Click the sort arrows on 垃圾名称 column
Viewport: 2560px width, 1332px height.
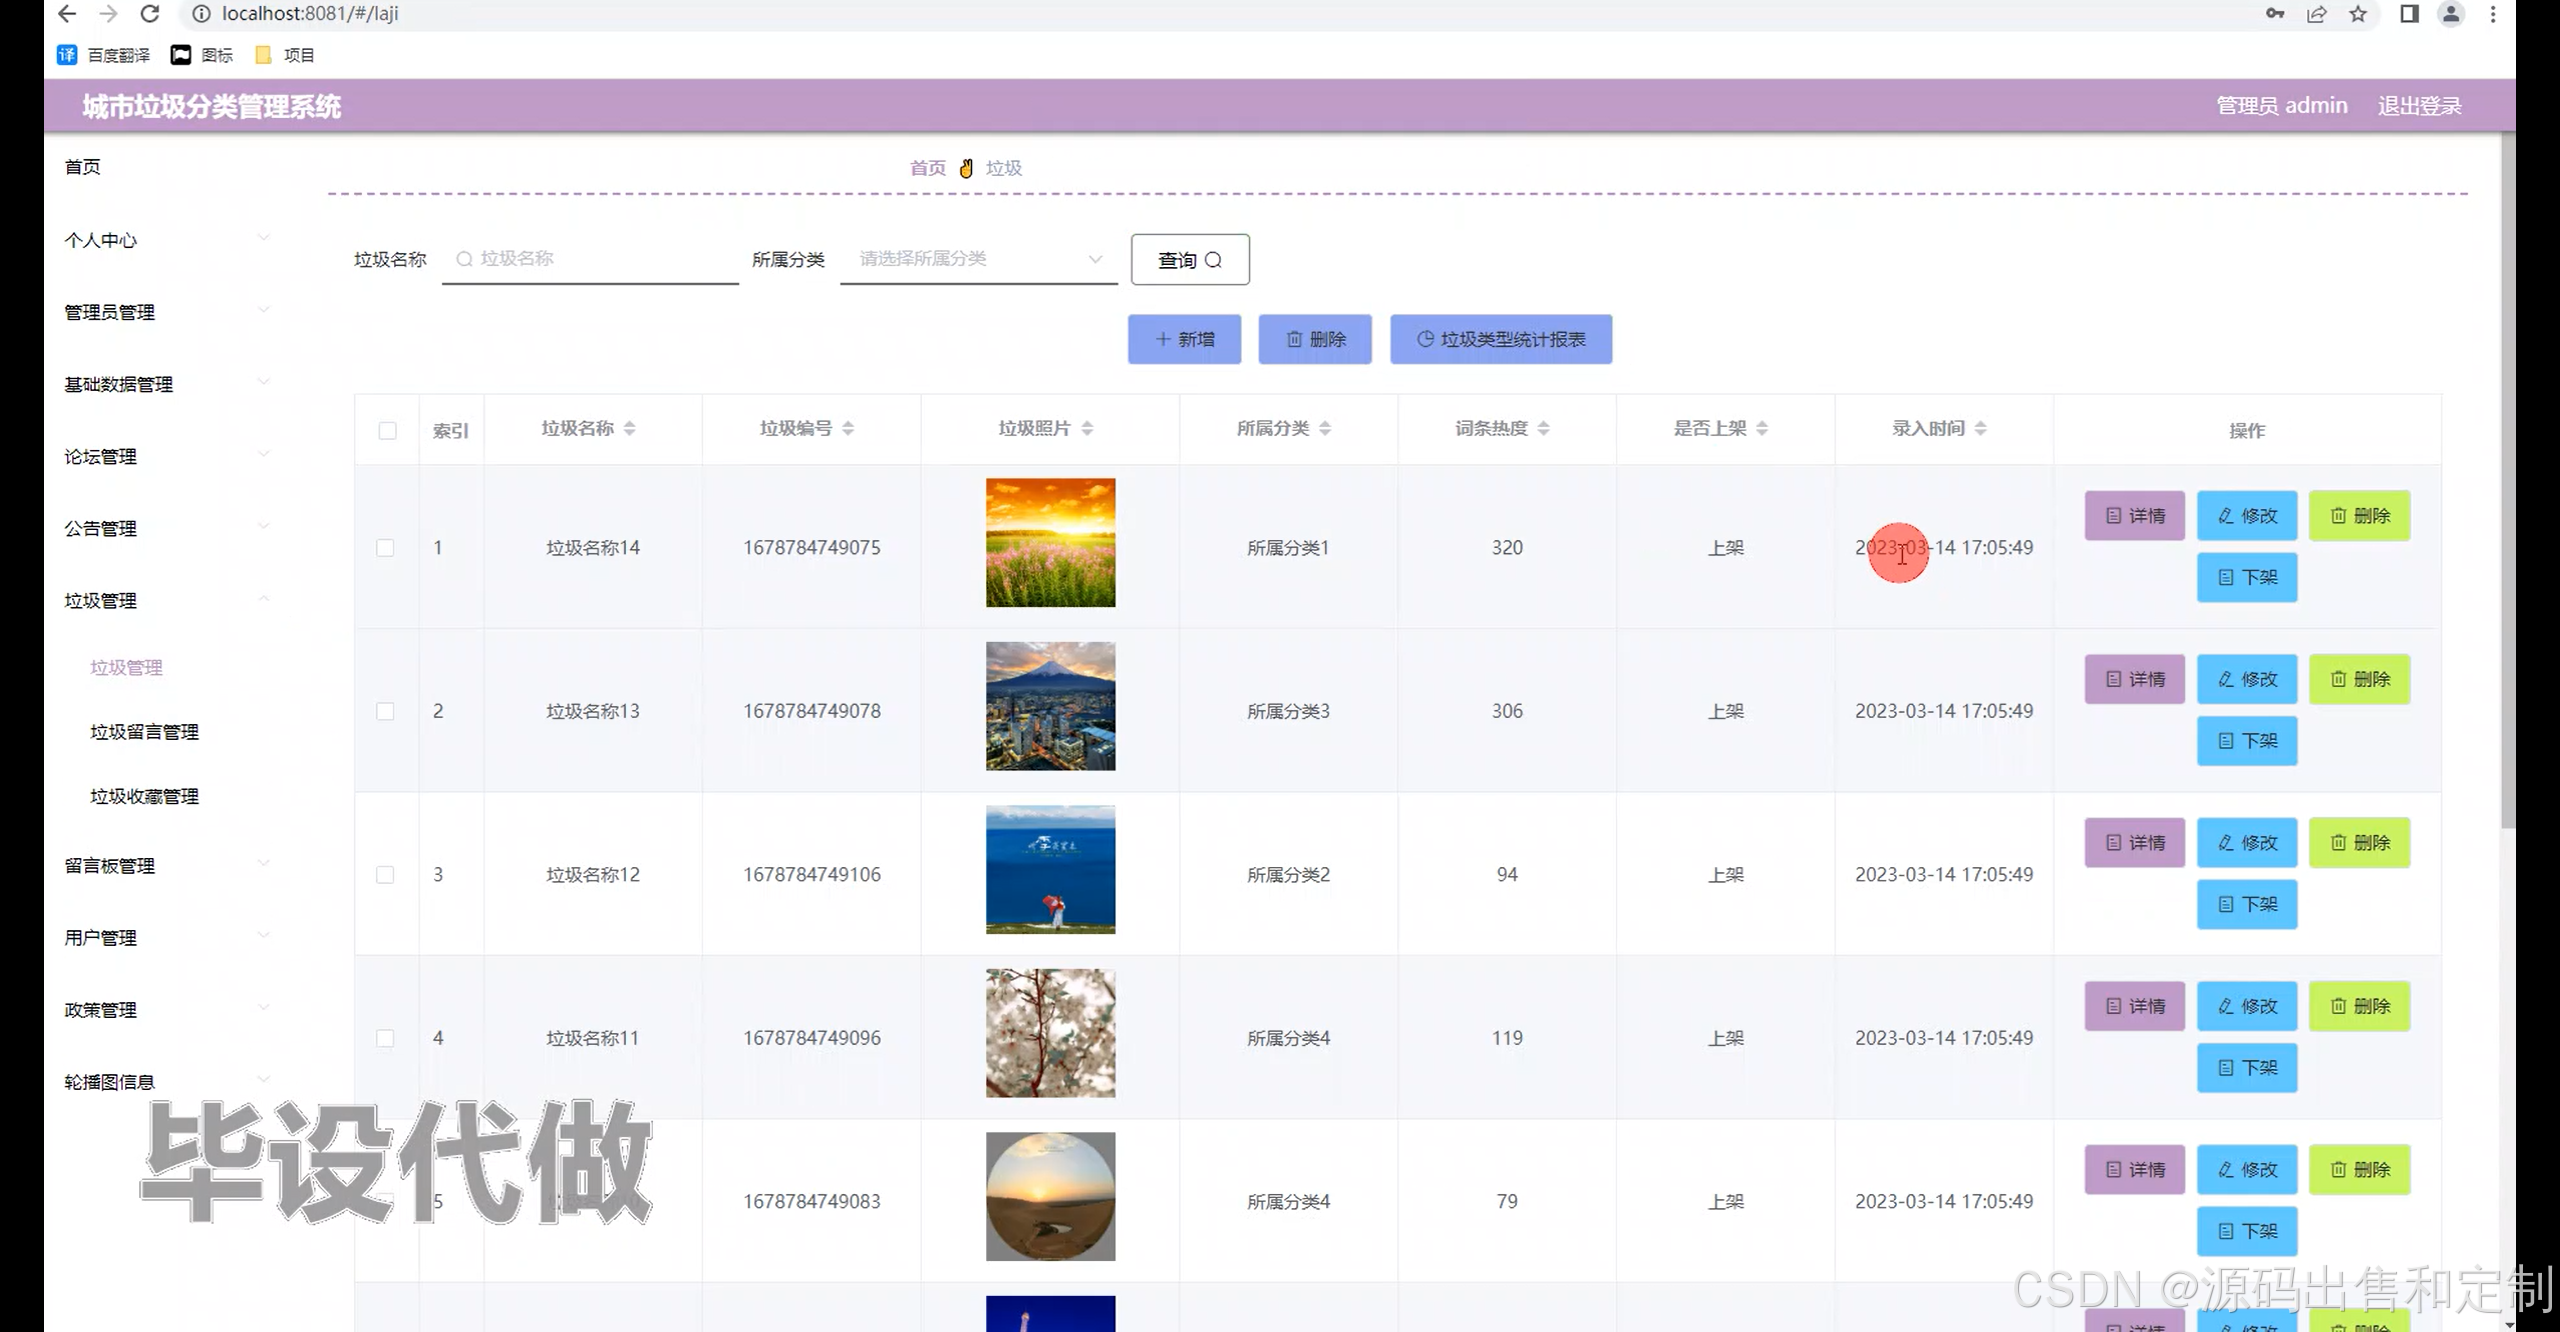(x=629, y=428)
